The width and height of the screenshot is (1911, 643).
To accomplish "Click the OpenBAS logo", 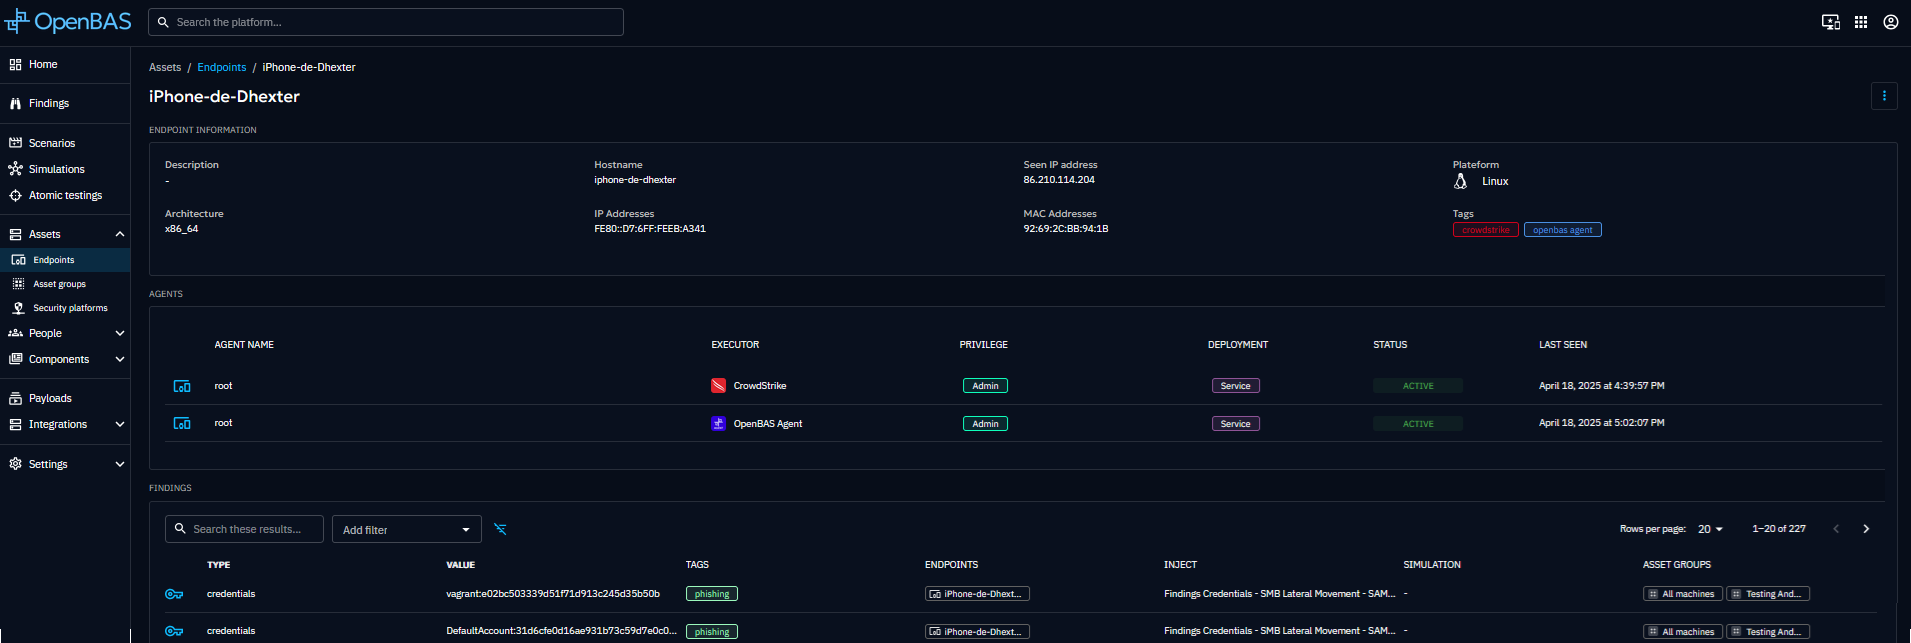I will [x=68, y=21].
